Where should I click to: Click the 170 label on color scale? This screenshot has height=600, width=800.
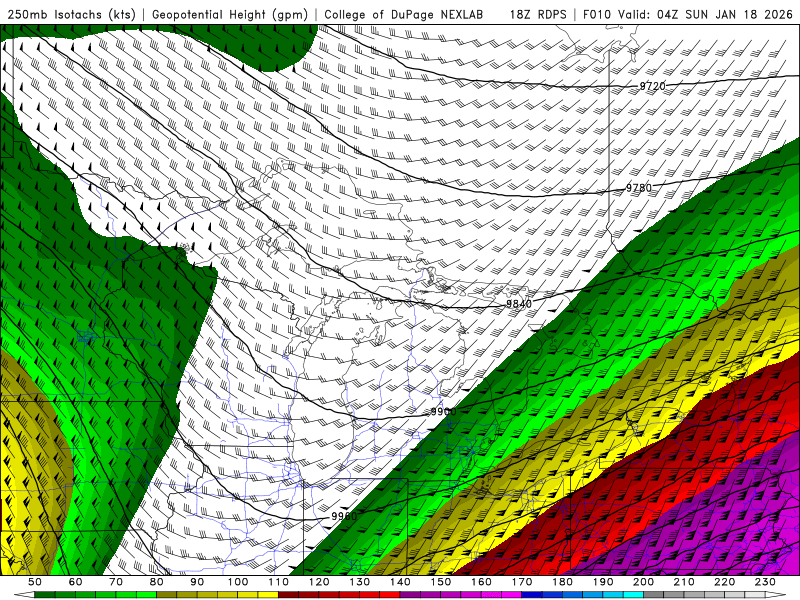click(522, 582)
